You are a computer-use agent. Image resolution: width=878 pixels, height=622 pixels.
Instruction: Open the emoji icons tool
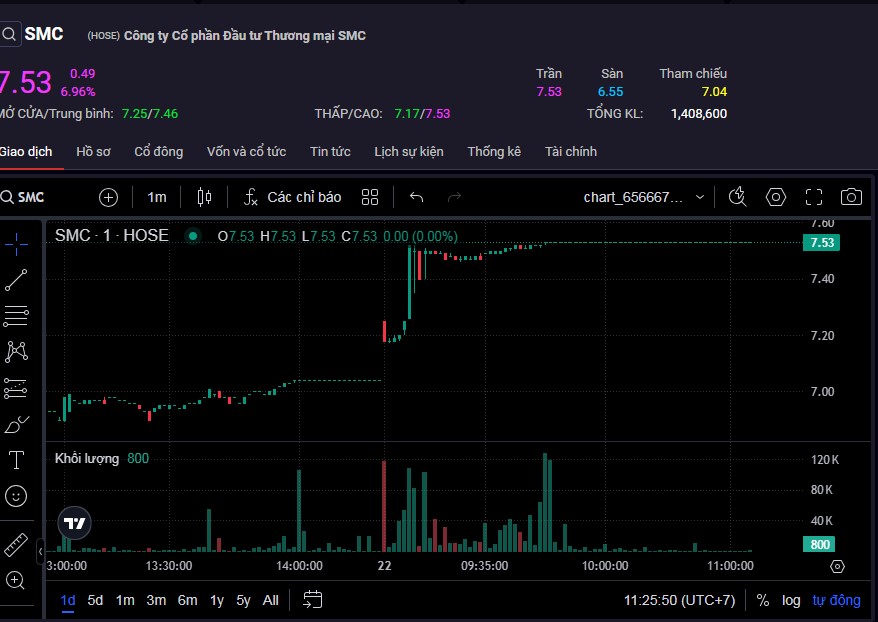(x=16, y=496)
